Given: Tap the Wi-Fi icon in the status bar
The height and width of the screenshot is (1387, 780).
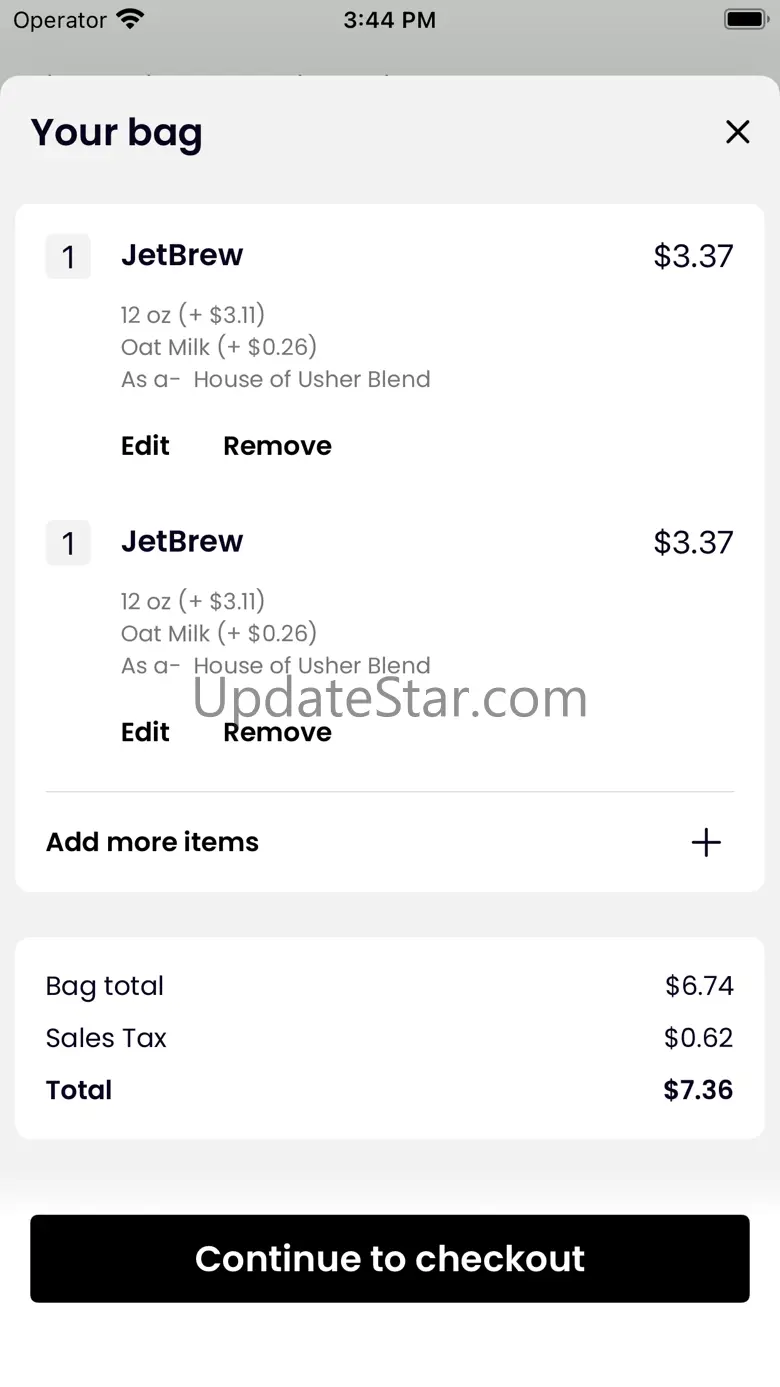Looking at the screenshot, I should 130,20.
